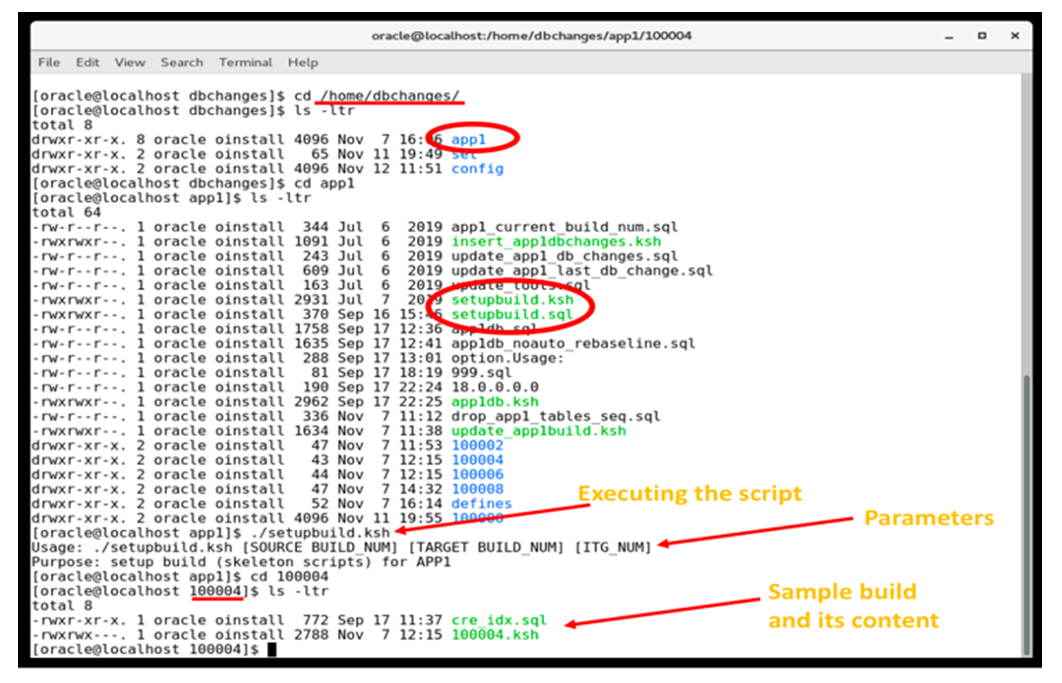Click update_app1build.ksh file name

[538, 430]
